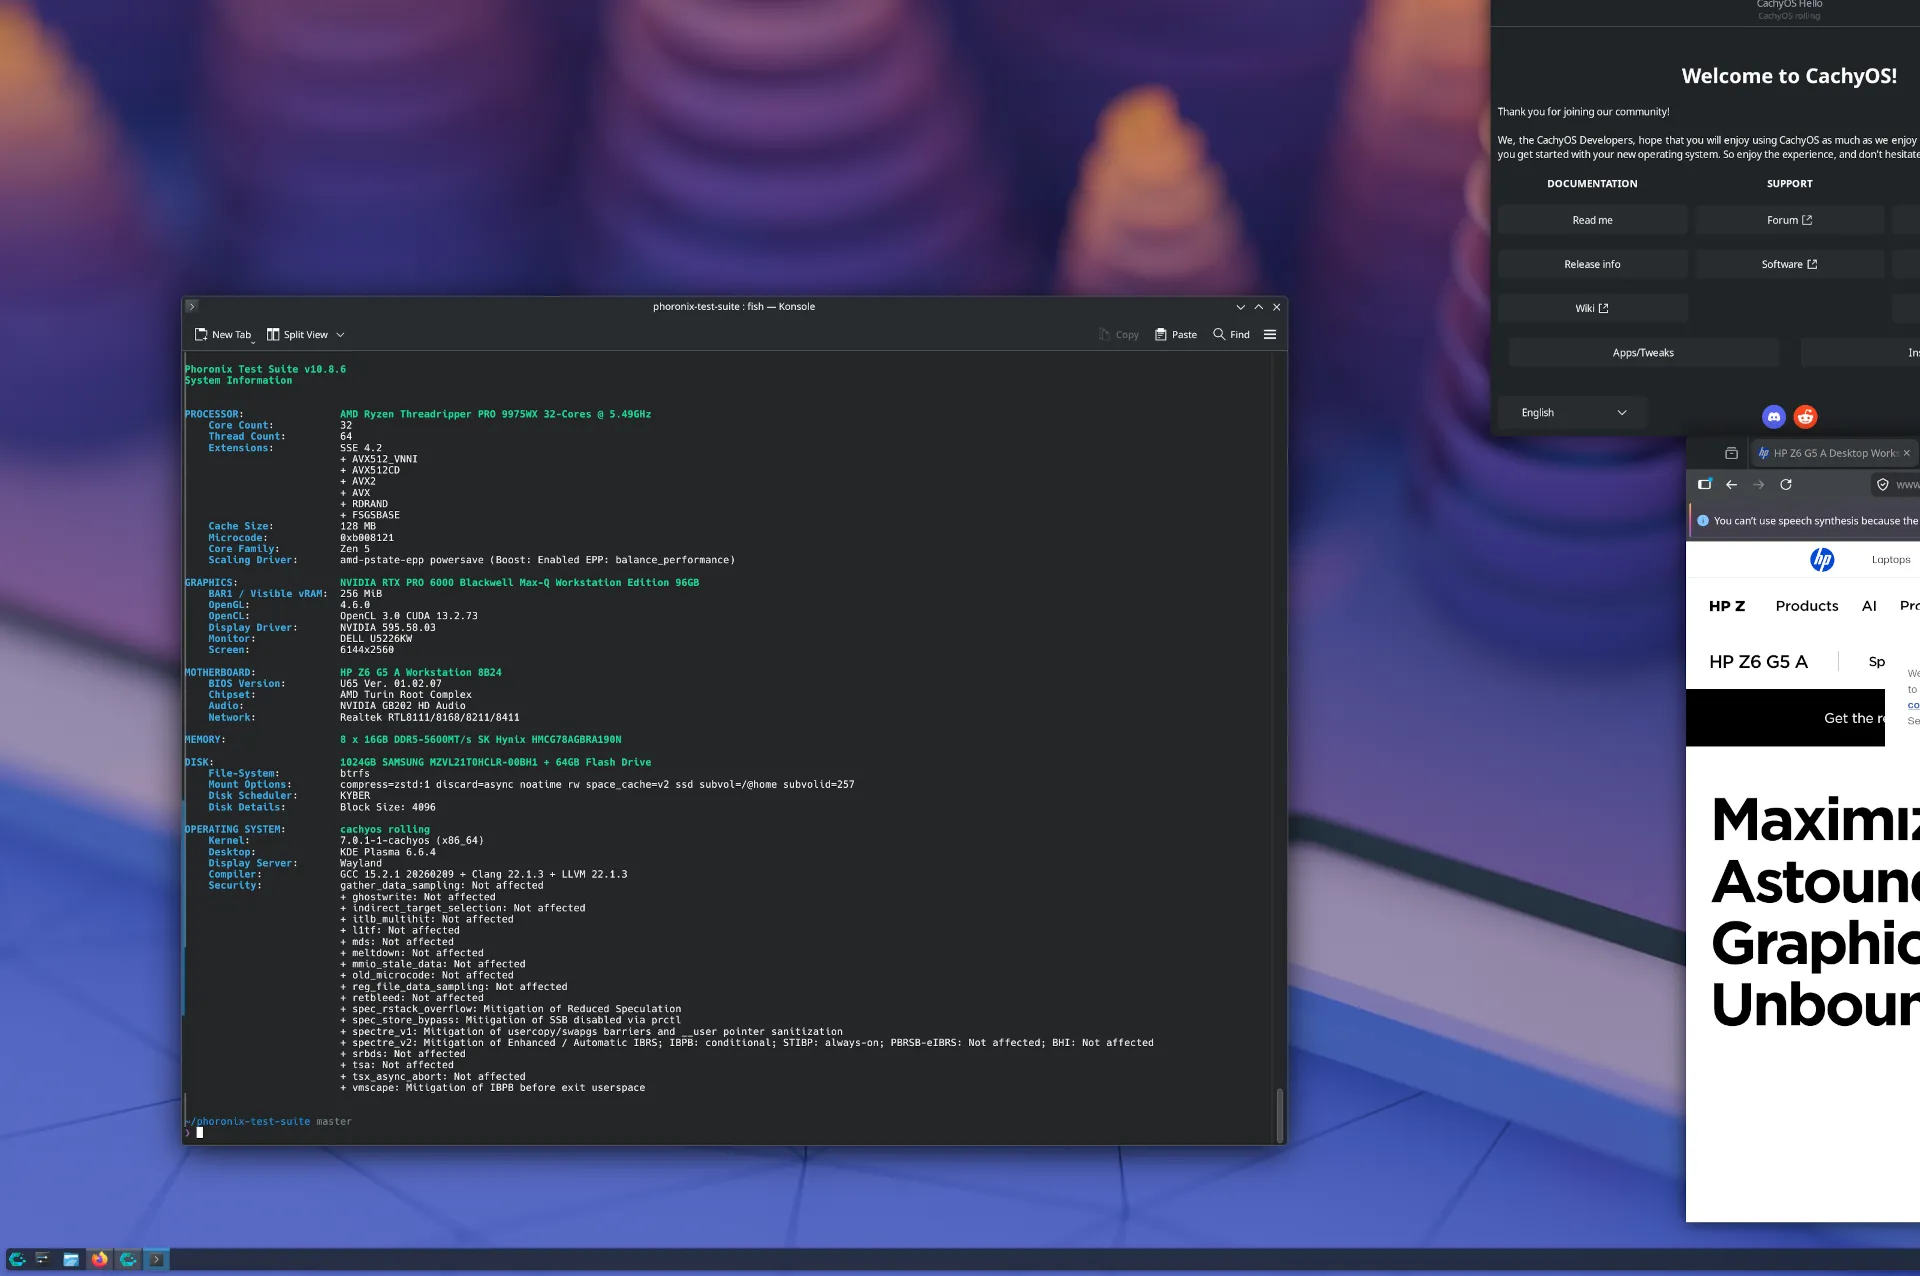1920x1276 pixels.
Task: Open Konsole from the taskbar
Action: 156,1260
